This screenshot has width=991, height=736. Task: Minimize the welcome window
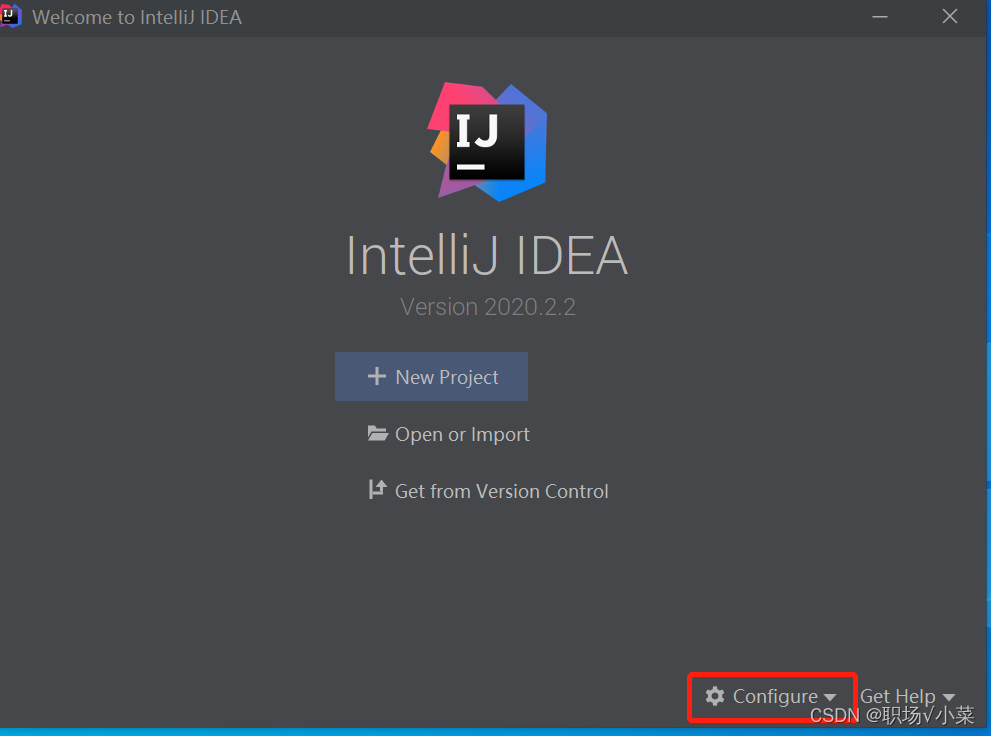click(879, 16)
